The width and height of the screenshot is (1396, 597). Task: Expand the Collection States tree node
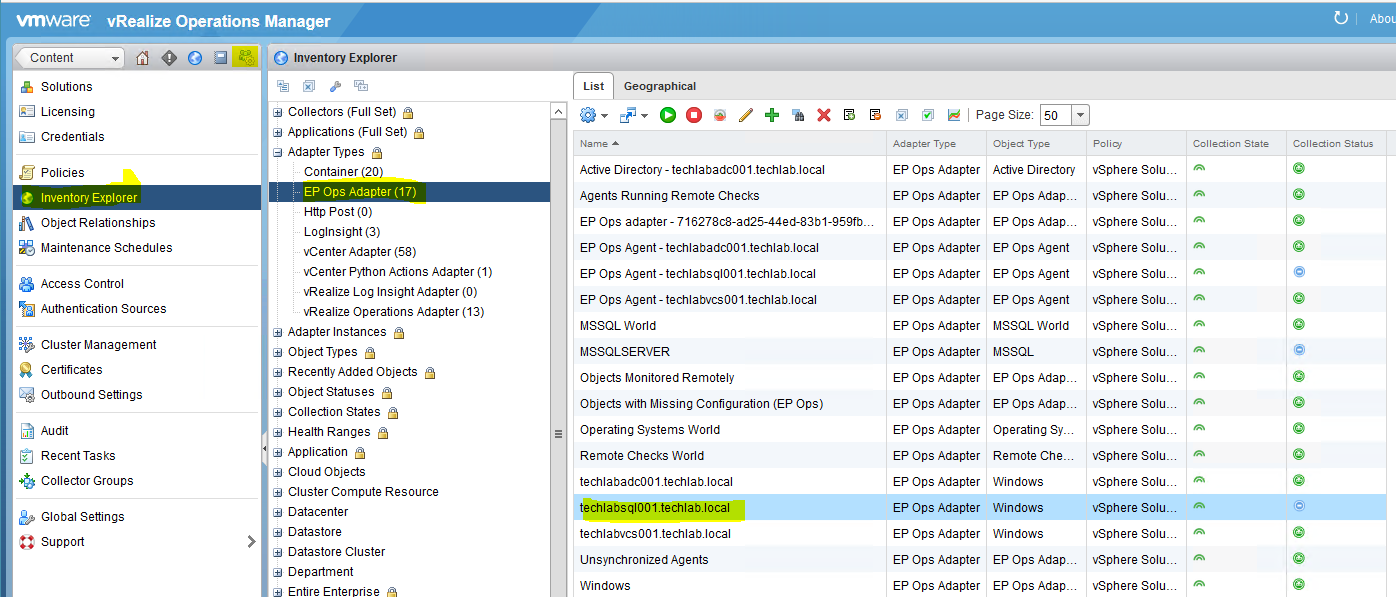coord(278,412)
